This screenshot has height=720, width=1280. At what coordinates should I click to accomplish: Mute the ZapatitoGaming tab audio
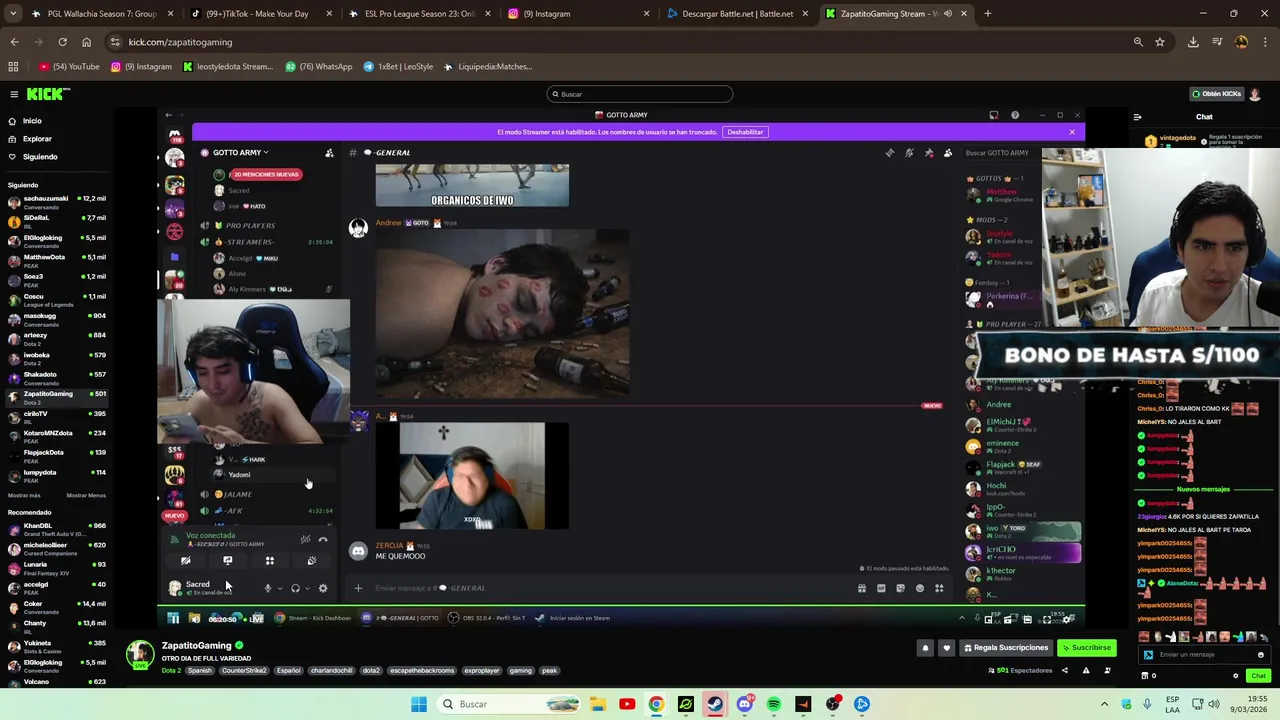[948, 14]
